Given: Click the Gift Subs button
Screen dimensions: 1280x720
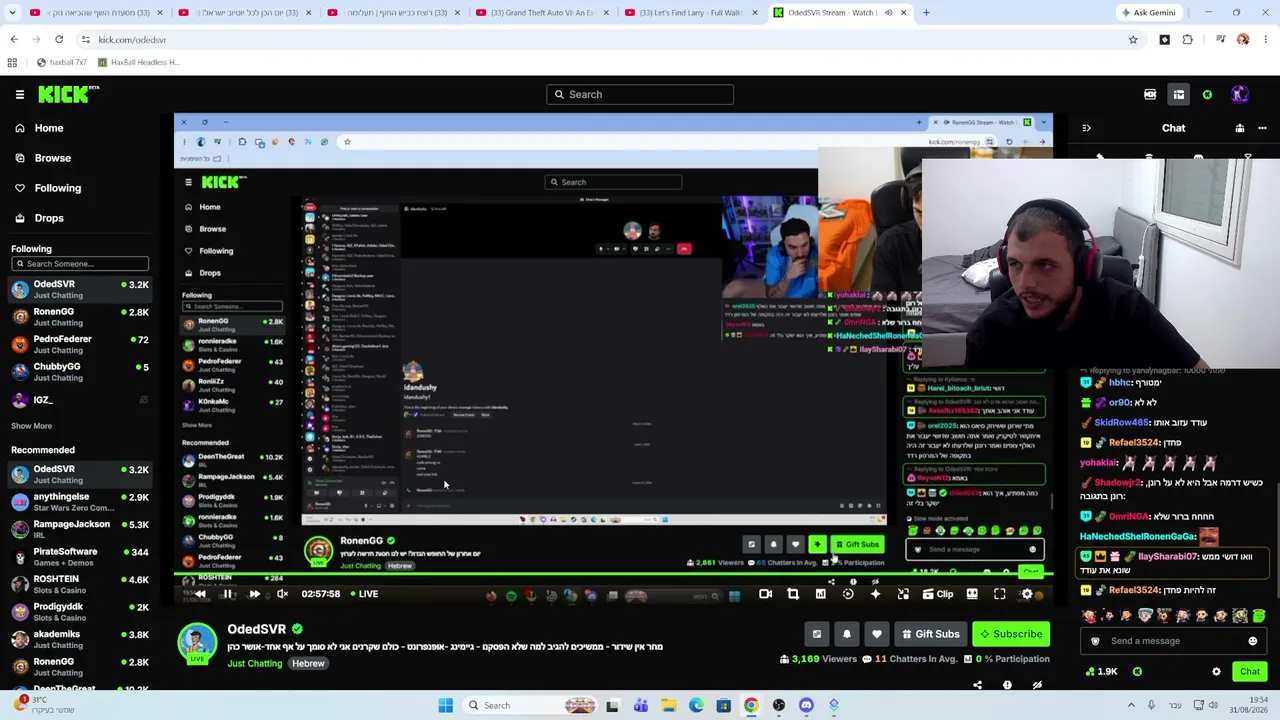Looking at the screenshot, I should point(930,634).
